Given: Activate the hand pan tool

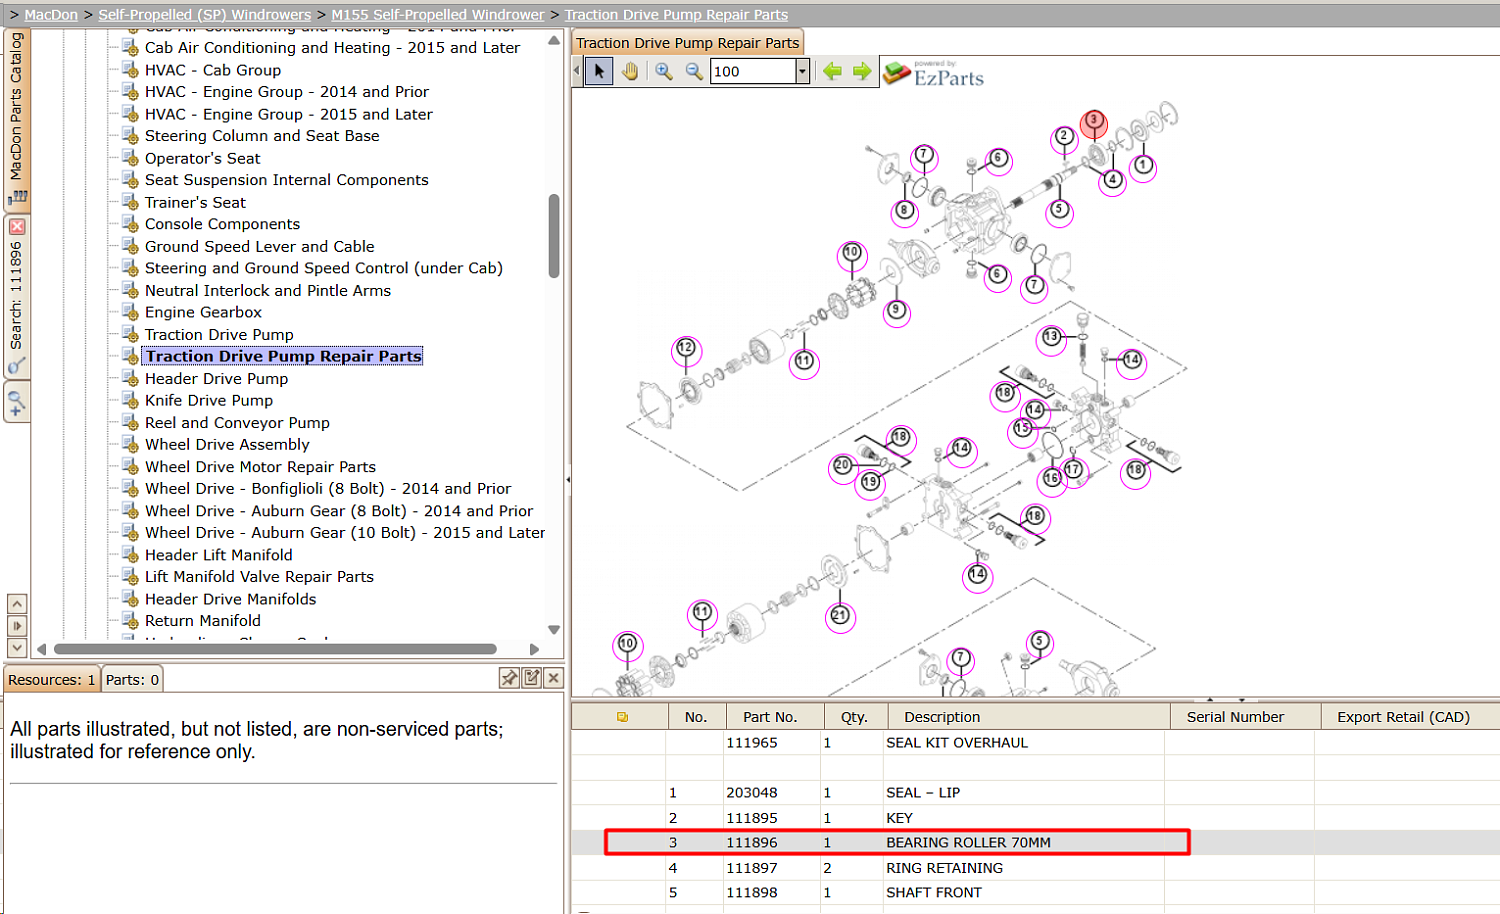Looking at the screenshot, I should pyautogui.click(x=629, y=71).
